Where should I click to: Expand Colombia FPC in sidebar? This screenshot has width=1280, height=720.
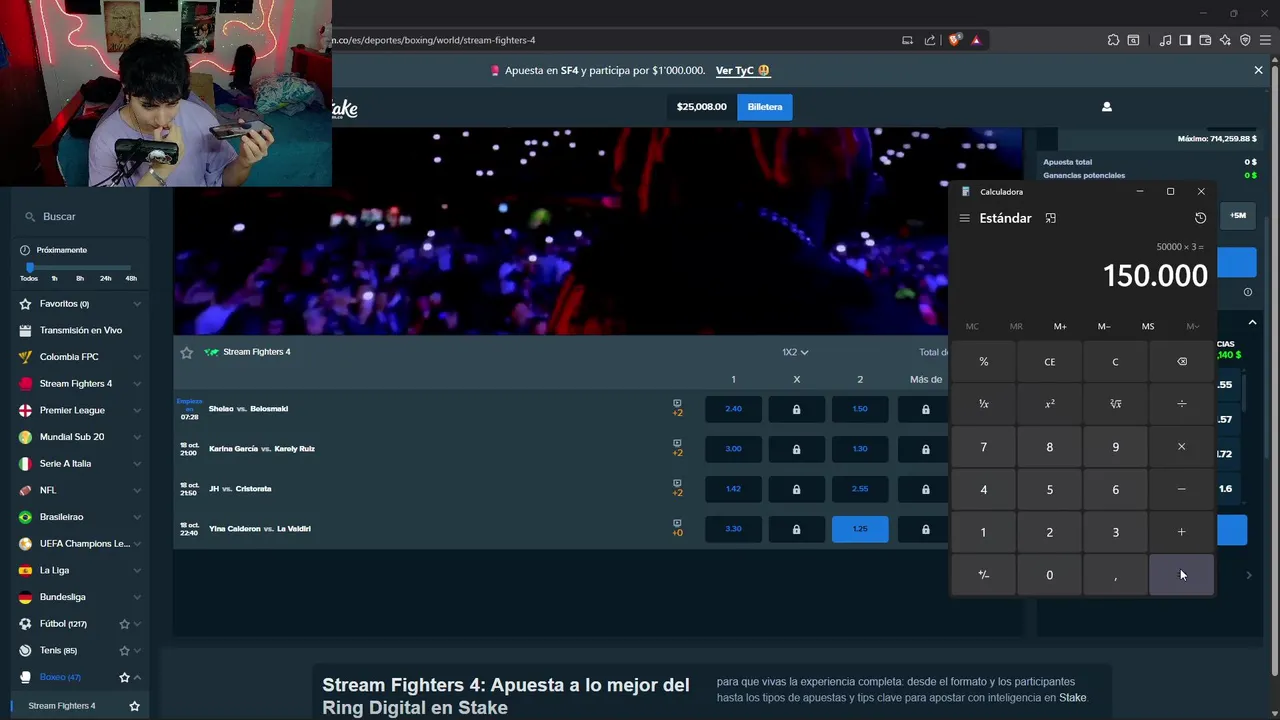(x=137, y=357)
